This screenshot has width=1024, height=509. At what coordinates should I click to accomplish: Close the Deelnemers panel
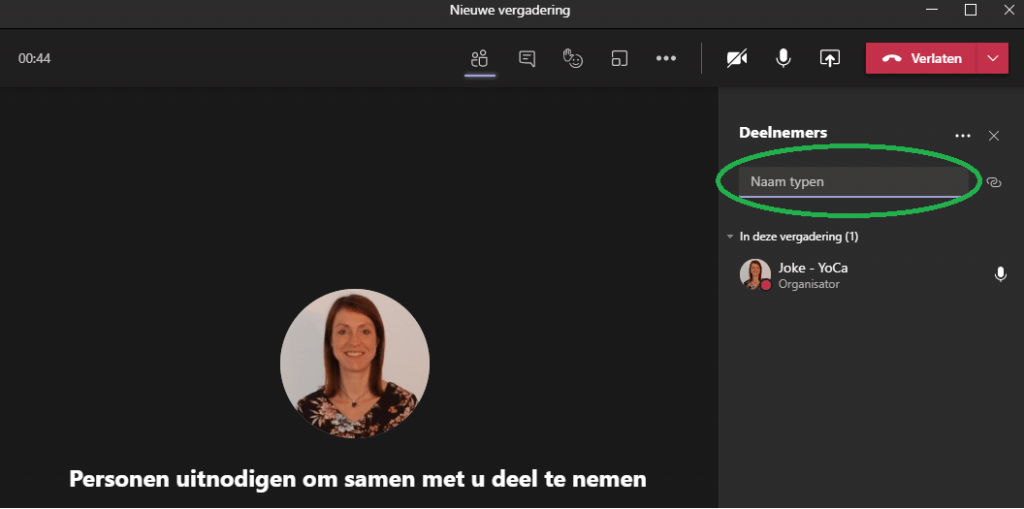994,136
